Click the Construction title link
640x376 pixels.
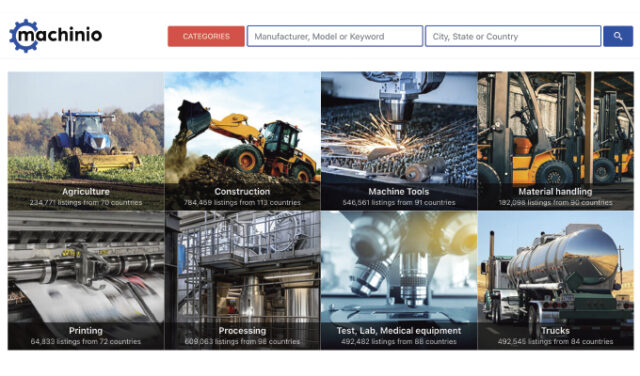pyautogui.click(x=242, y=191)
